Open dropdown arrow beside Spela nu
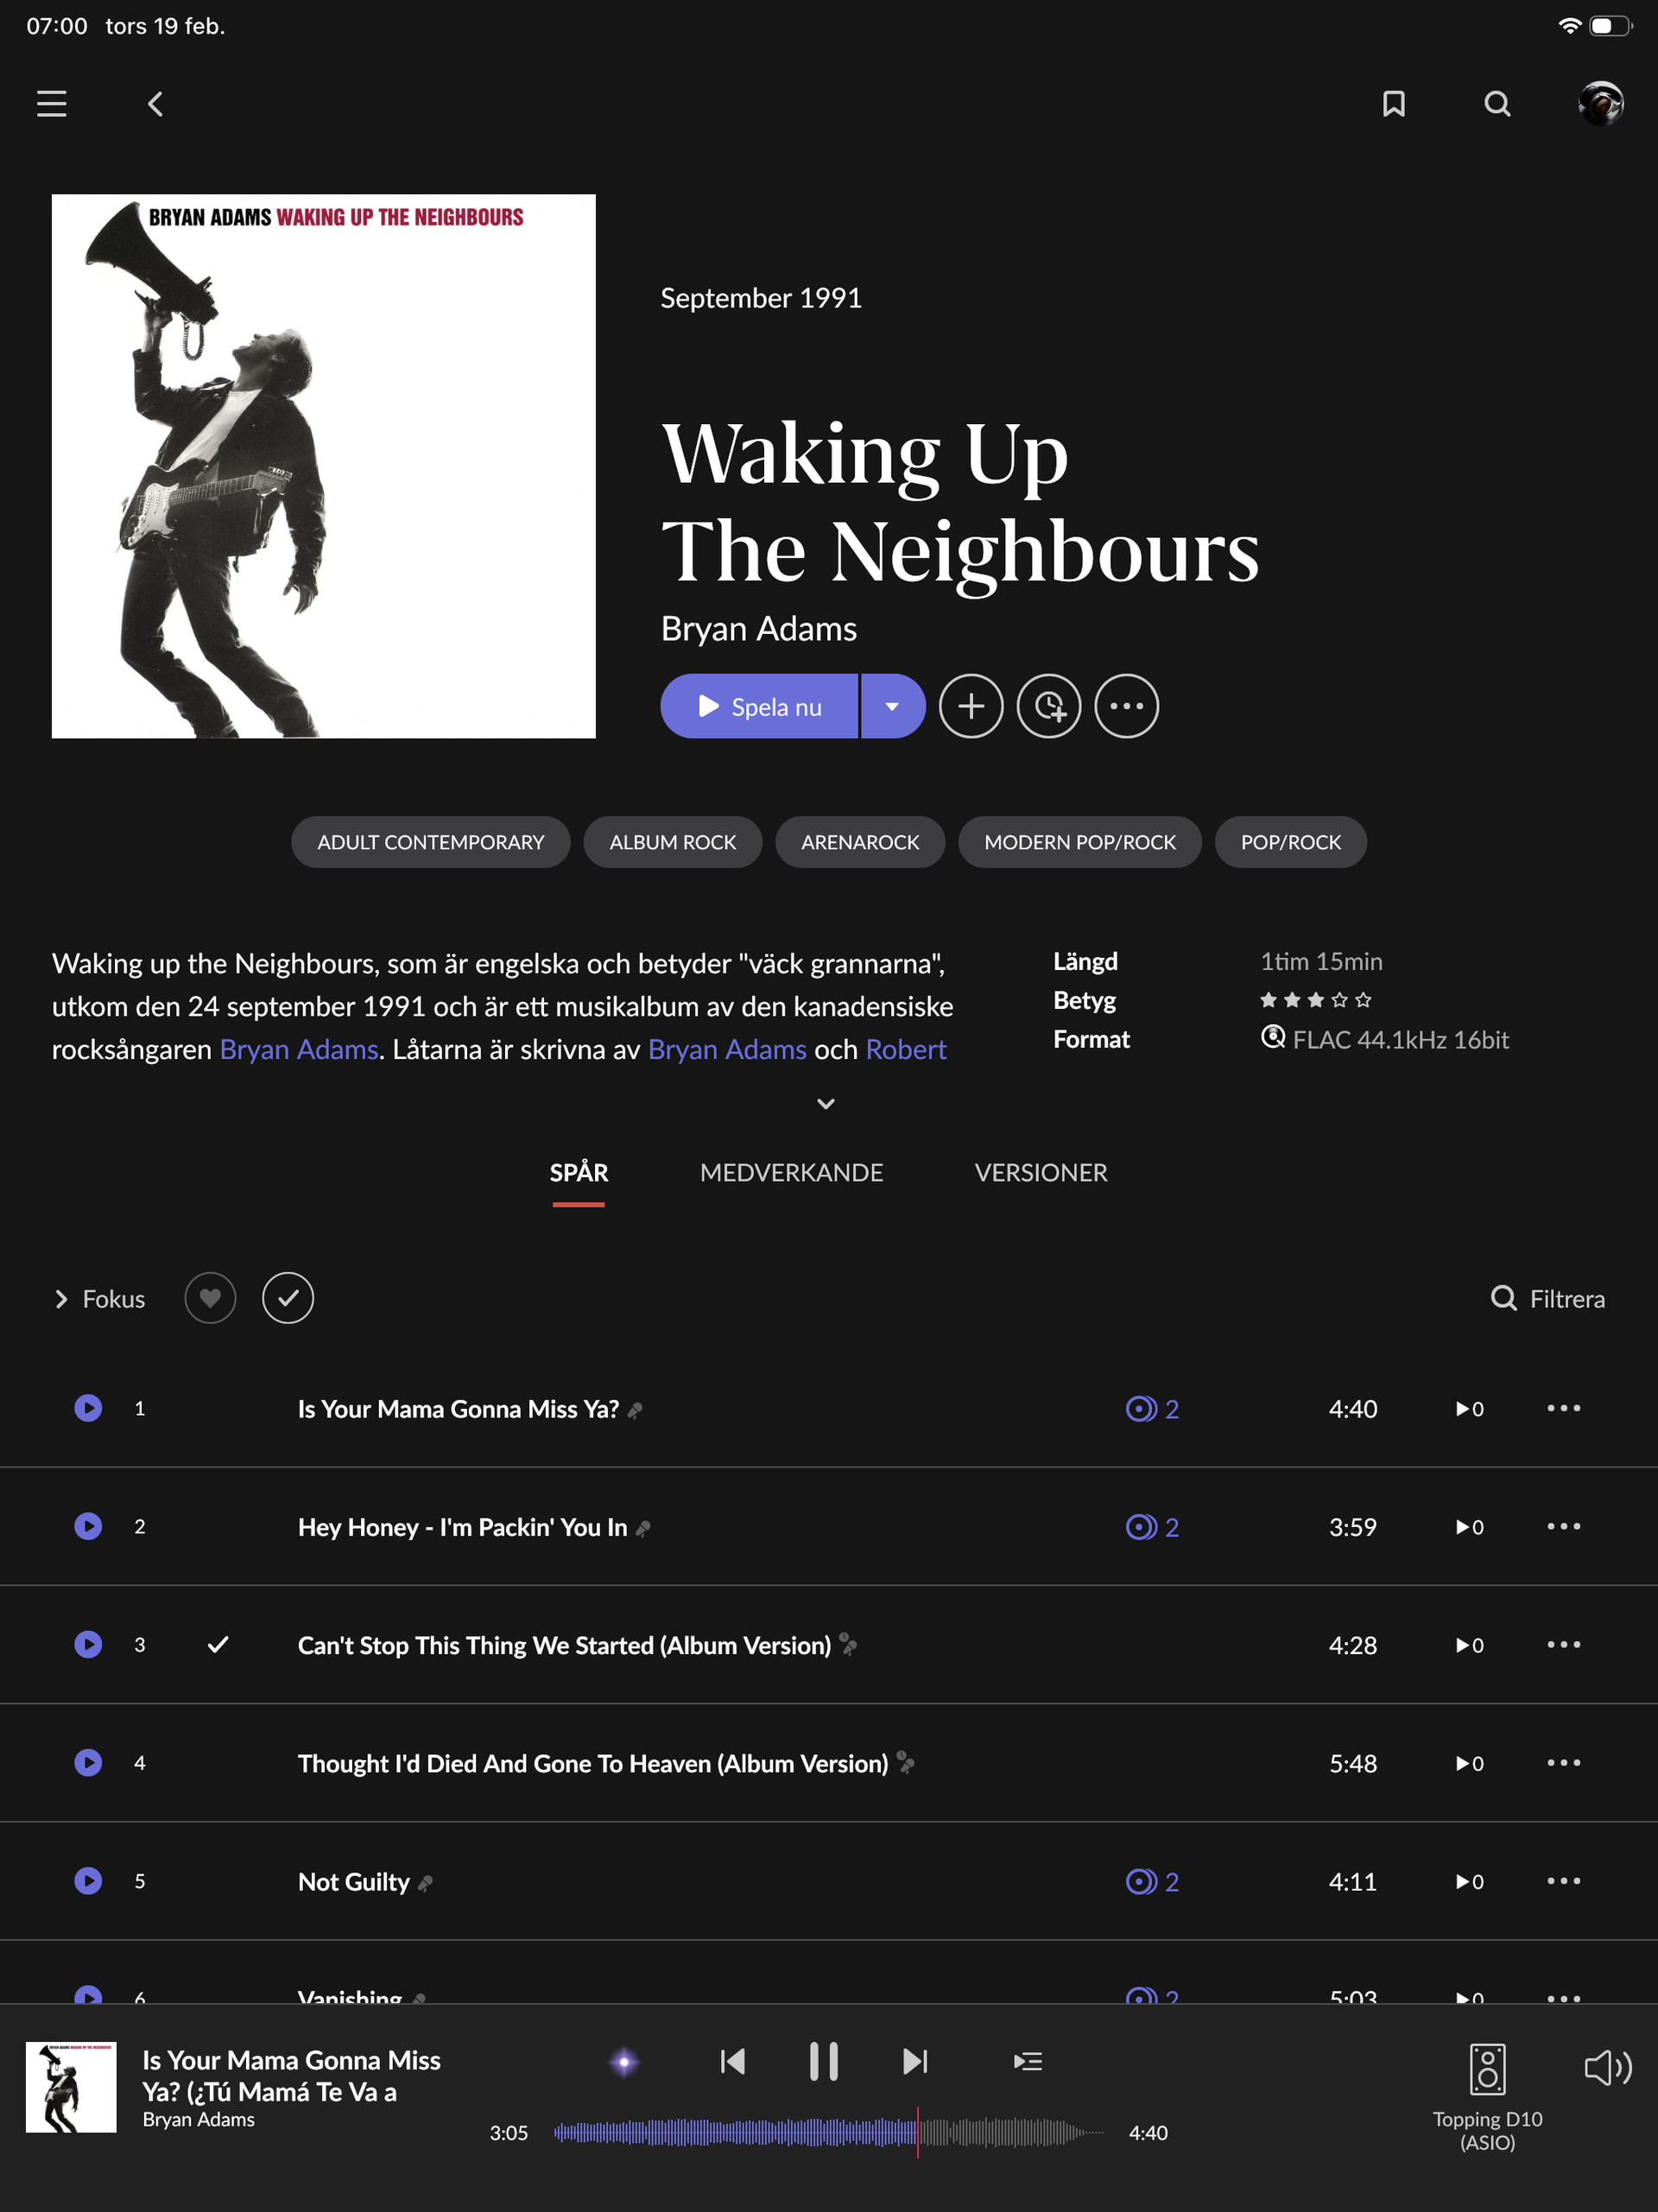 [892, 706]
